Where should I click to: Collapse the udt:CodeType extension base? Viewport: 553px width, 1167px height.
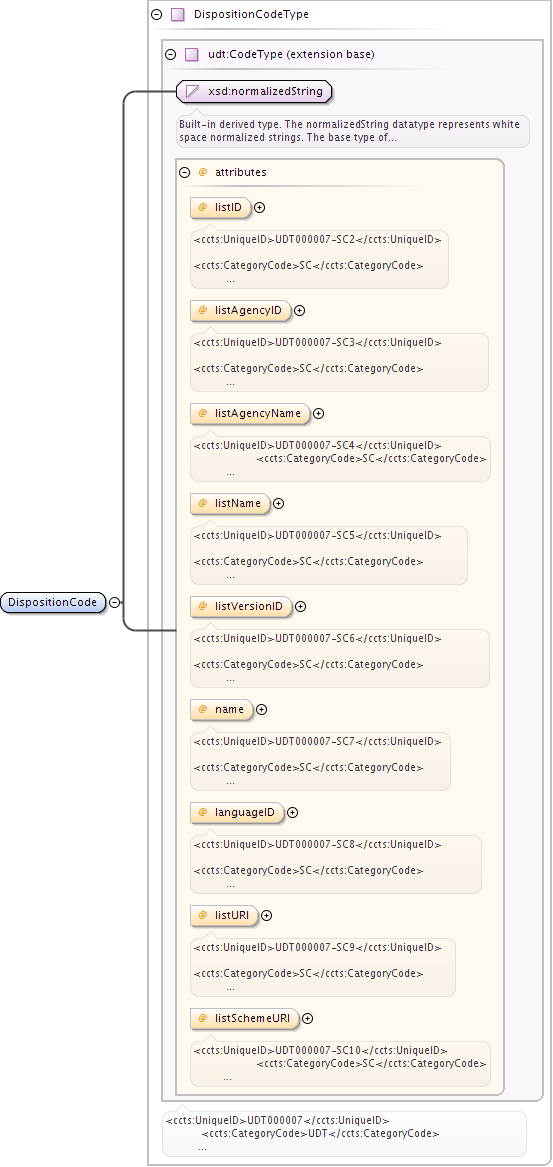coord(170,54)
